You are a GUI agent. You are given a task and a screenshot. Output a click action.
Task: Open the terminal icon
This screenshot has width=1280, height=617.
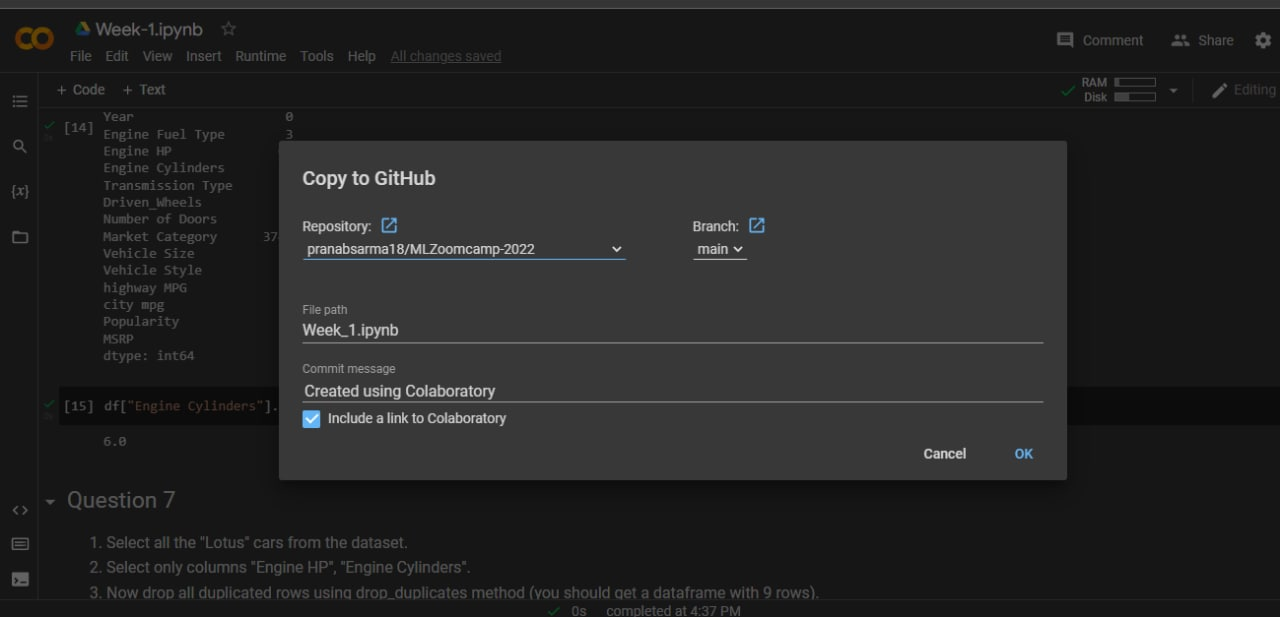point(20,579)
